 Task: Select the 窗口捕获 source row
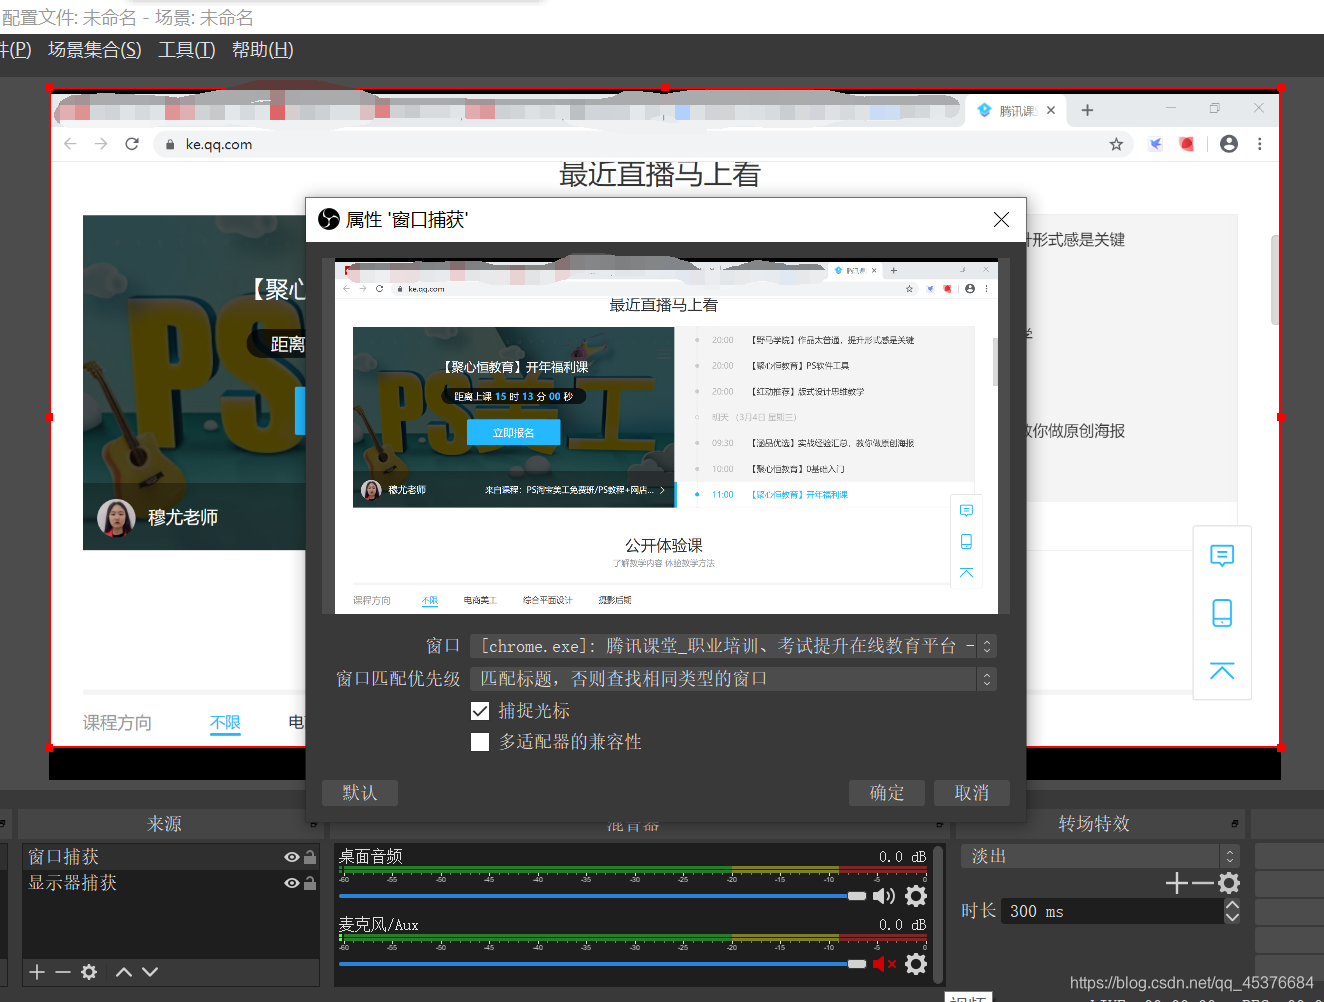(170, 857)
